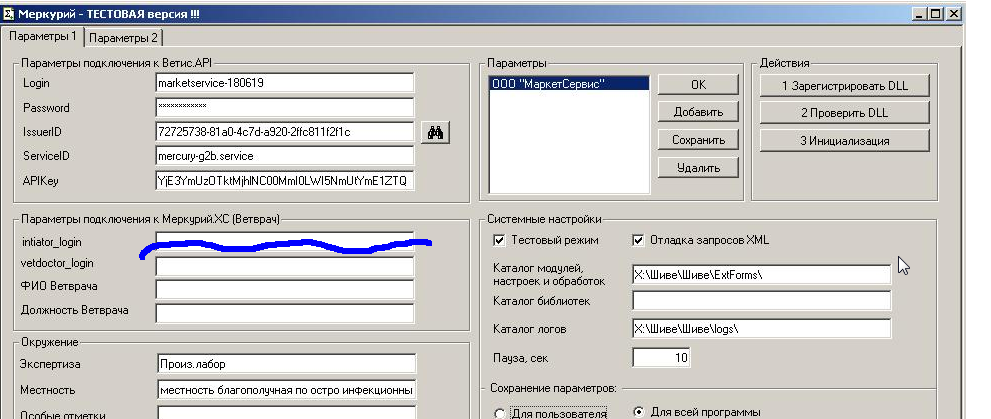Click the Меркурий app icon in title bar
This screenshot has width=991, height=419.
(9, 14)
